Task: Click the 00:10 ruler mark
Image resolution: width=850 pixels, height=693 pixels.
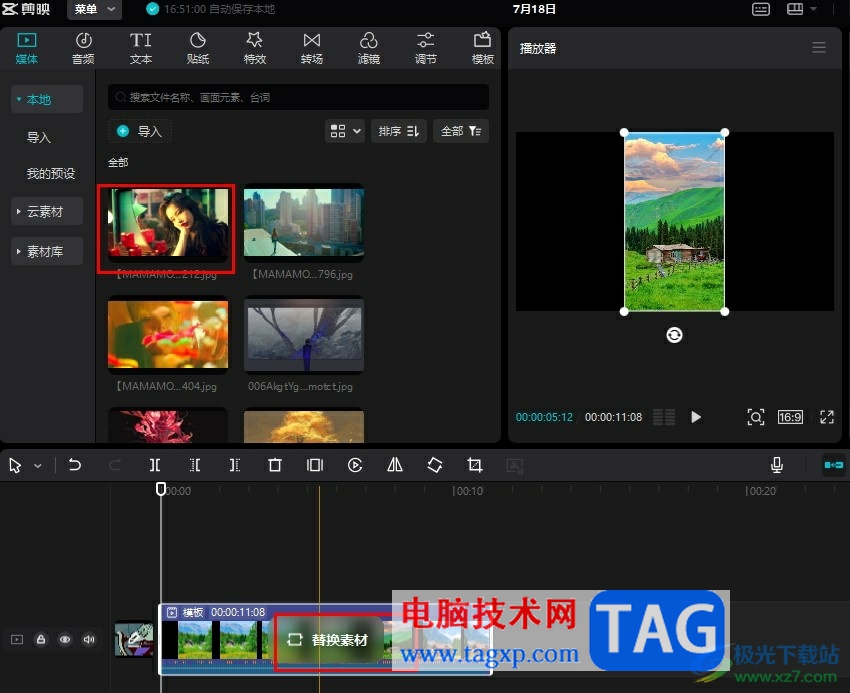Action: (x=468, y=491)
